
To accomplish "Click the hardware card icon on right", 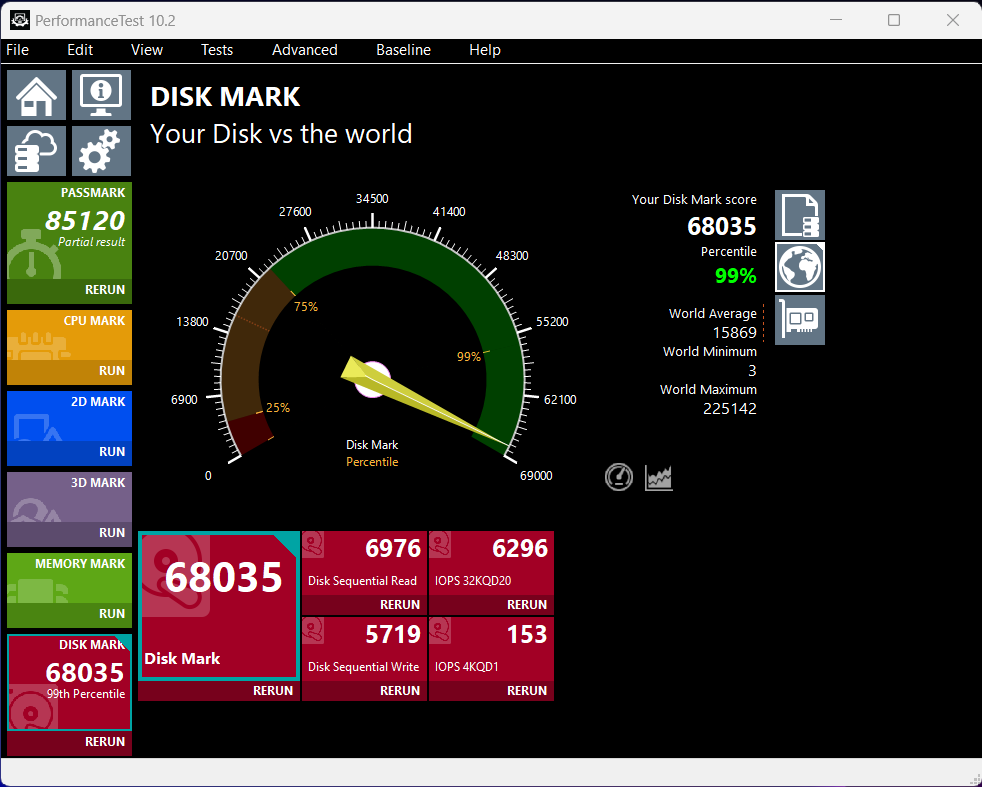I will click(800, 319).
